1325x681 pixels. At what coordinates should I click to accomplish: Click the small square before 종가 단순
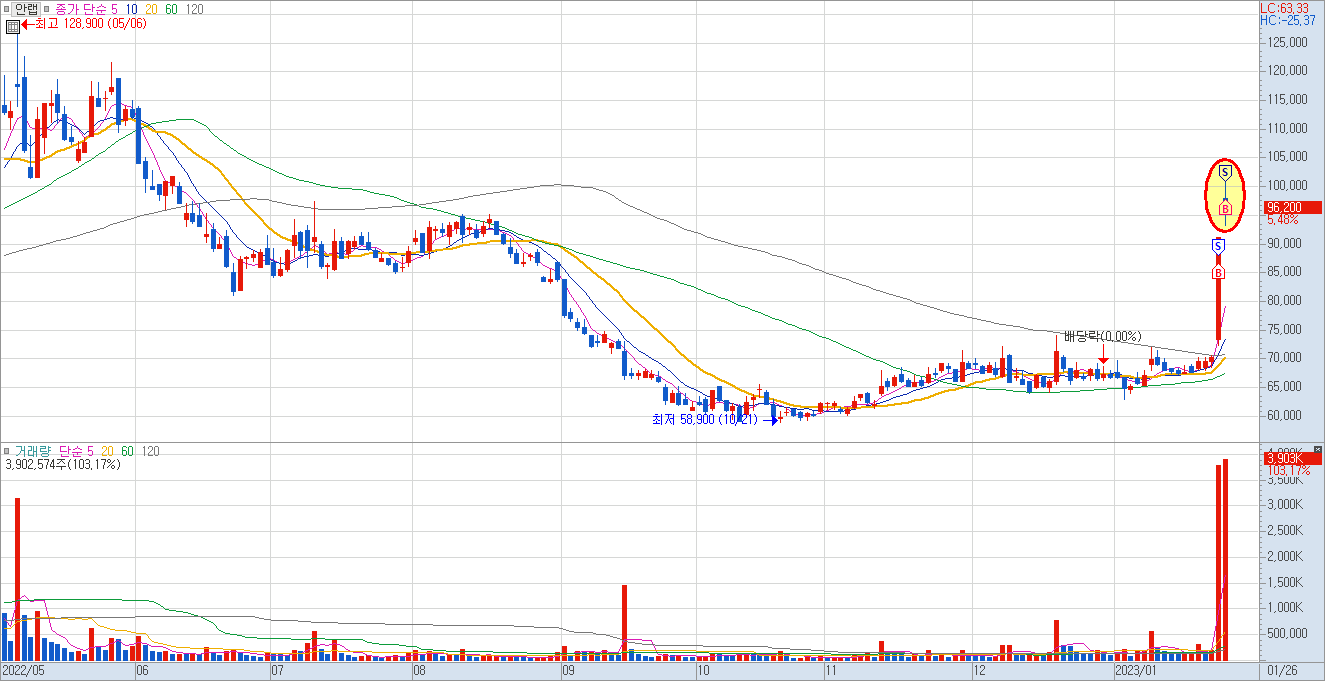(47, 9)
